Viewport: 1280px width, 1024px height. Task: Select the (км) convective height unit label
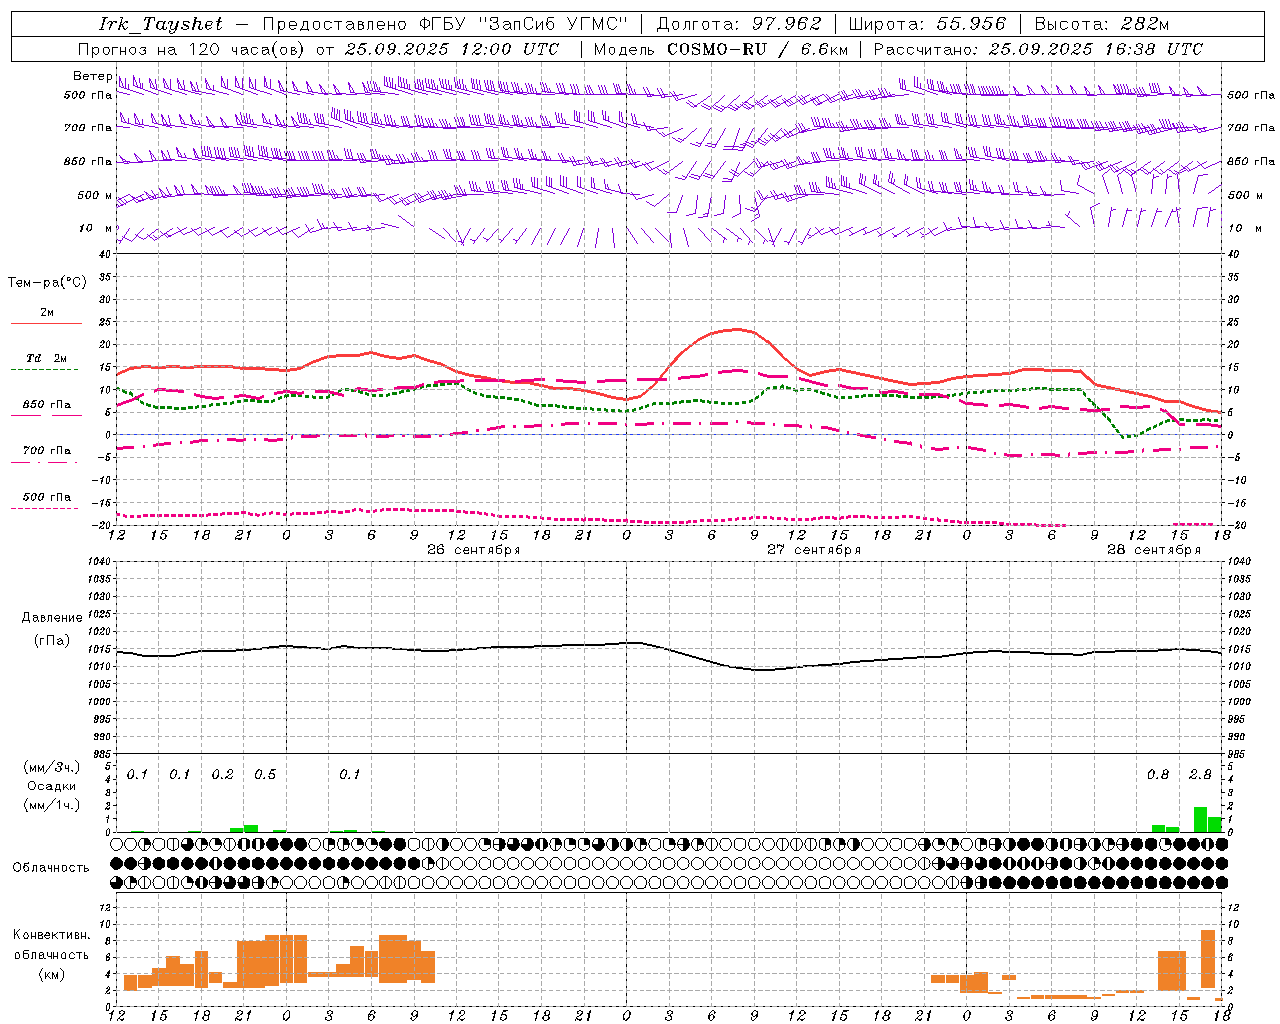point(51,974)
